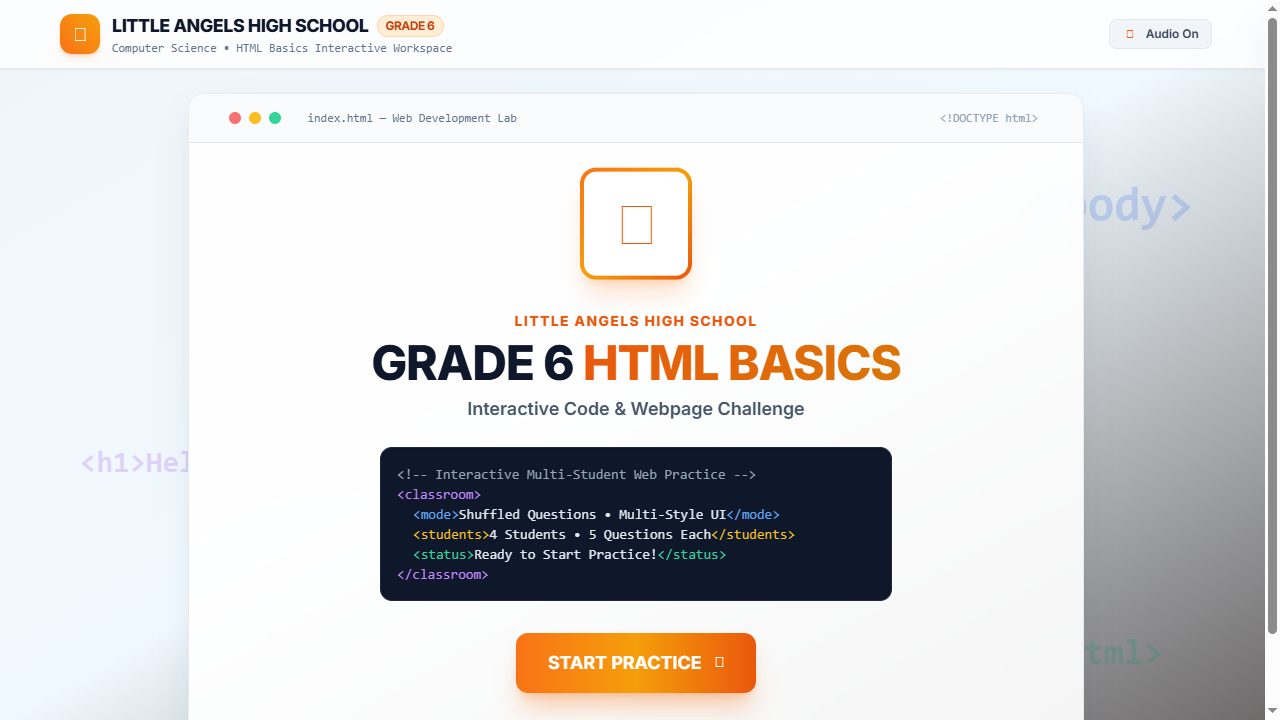Click the green dot in lab window bar
1280x720 pixels.
click(x=275, y=118)
